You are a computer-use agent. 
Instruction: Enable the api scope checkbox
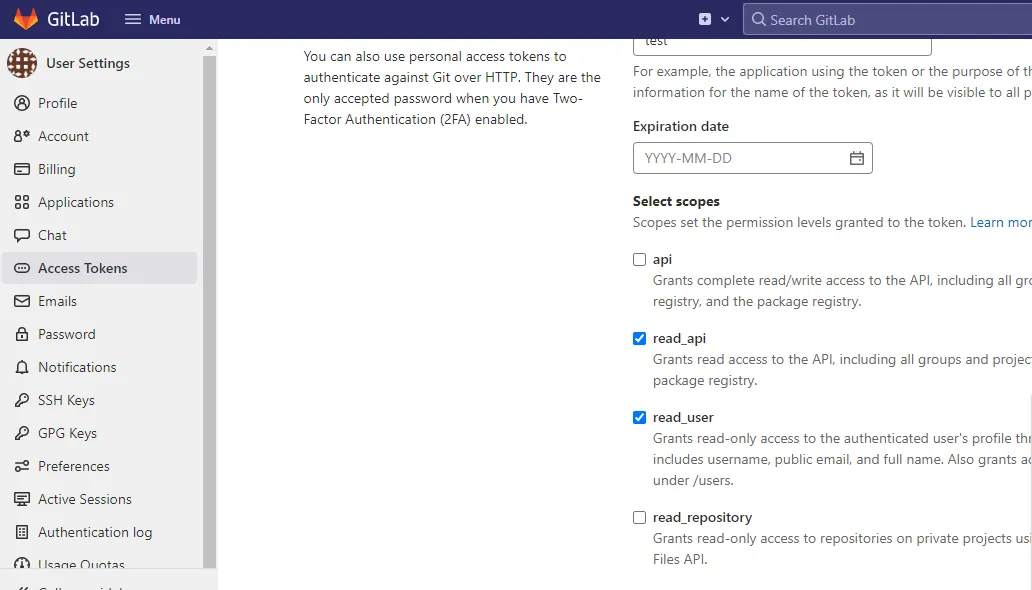[639, 259]
